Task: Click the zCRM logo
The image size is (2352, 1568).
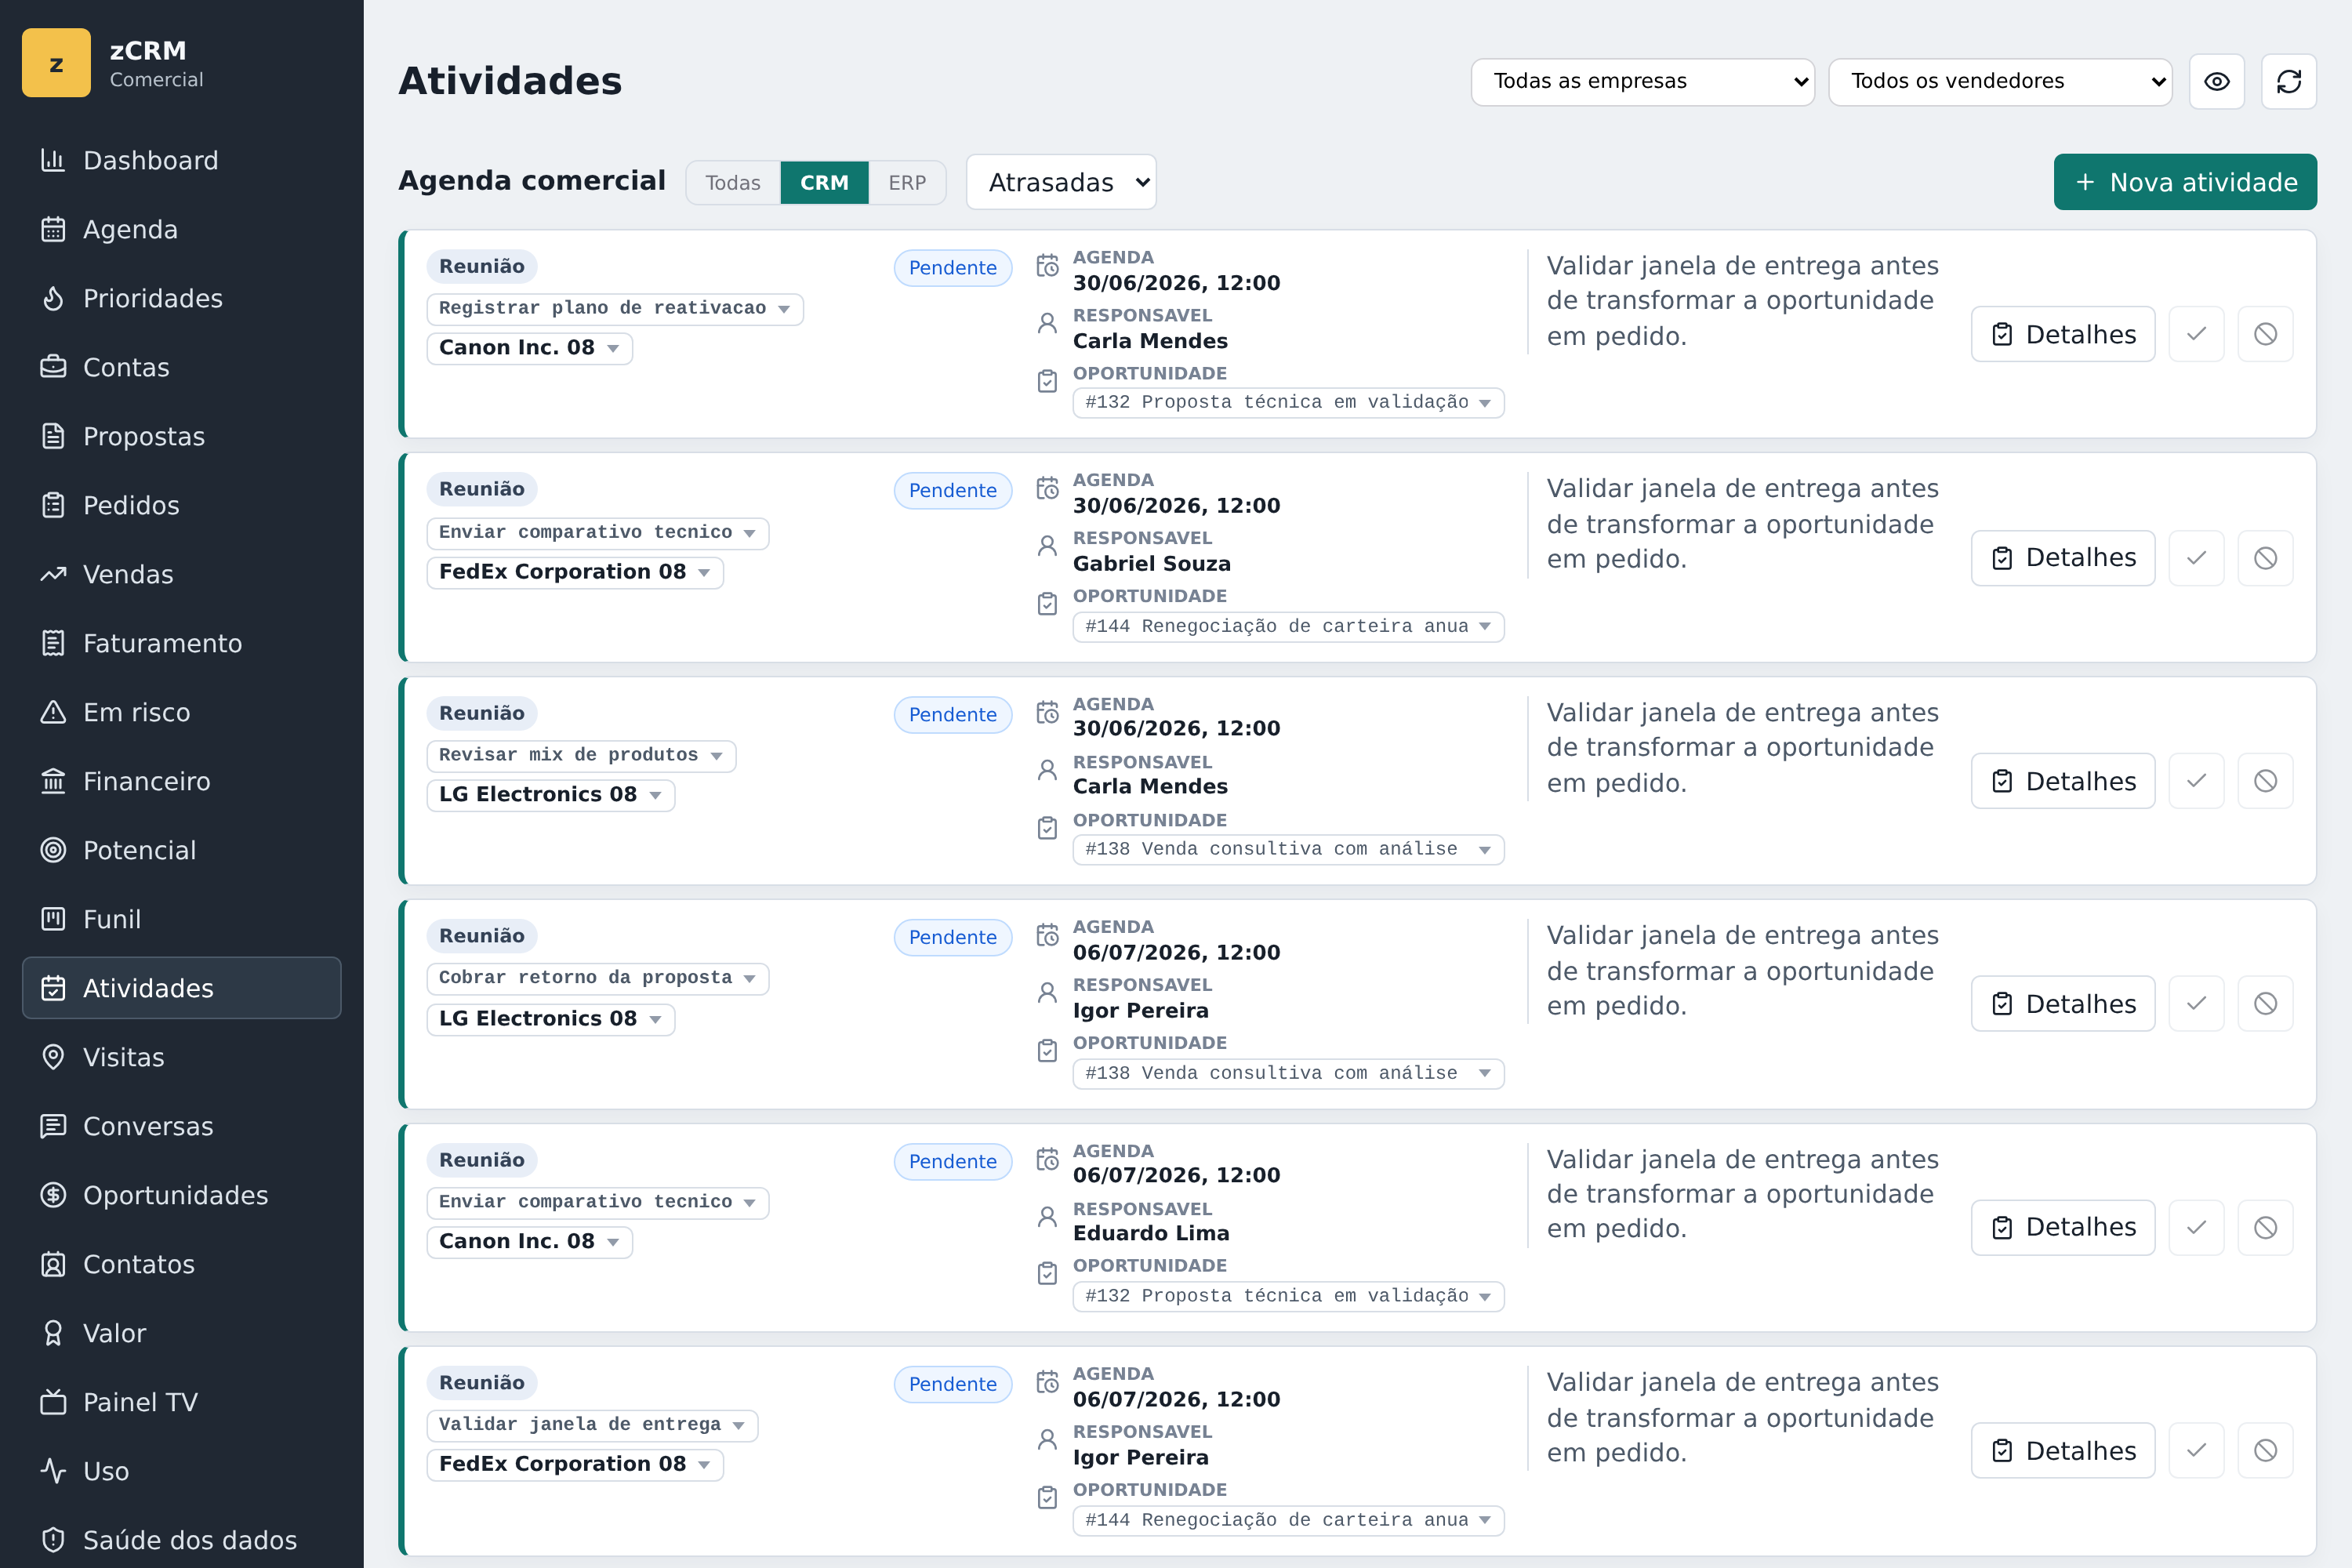Action: (56, 63)
